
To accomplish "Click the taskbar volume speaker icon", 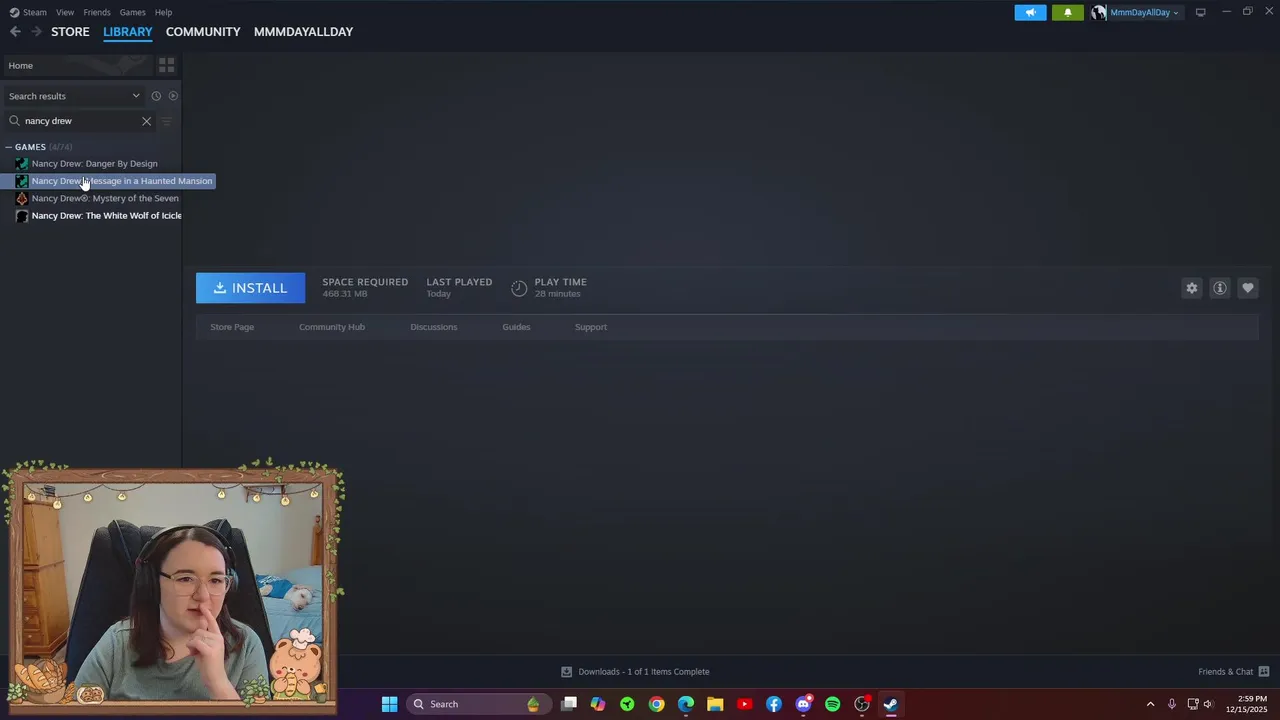I will coord(1208,704).
